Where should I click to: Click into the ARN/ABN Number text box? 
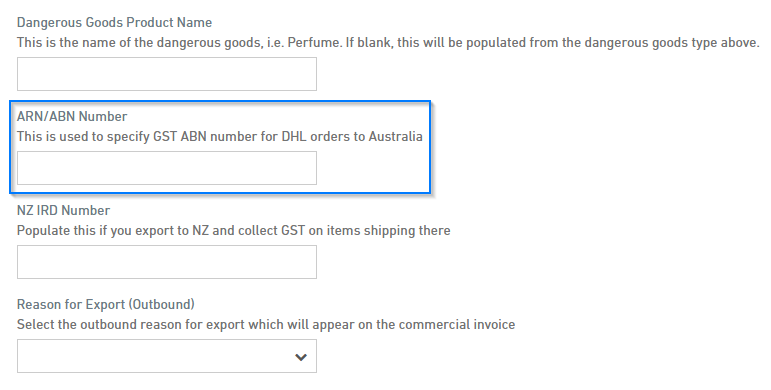tap(167, 168)
